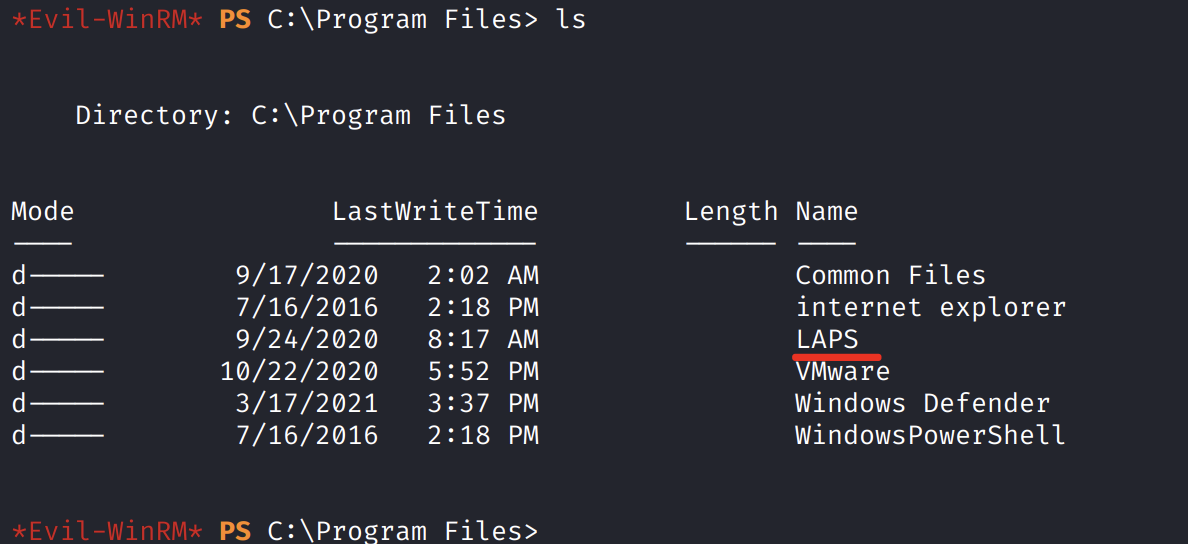
Task: Click the Directory: C:\Program Files path line
Action: (290, 115)
